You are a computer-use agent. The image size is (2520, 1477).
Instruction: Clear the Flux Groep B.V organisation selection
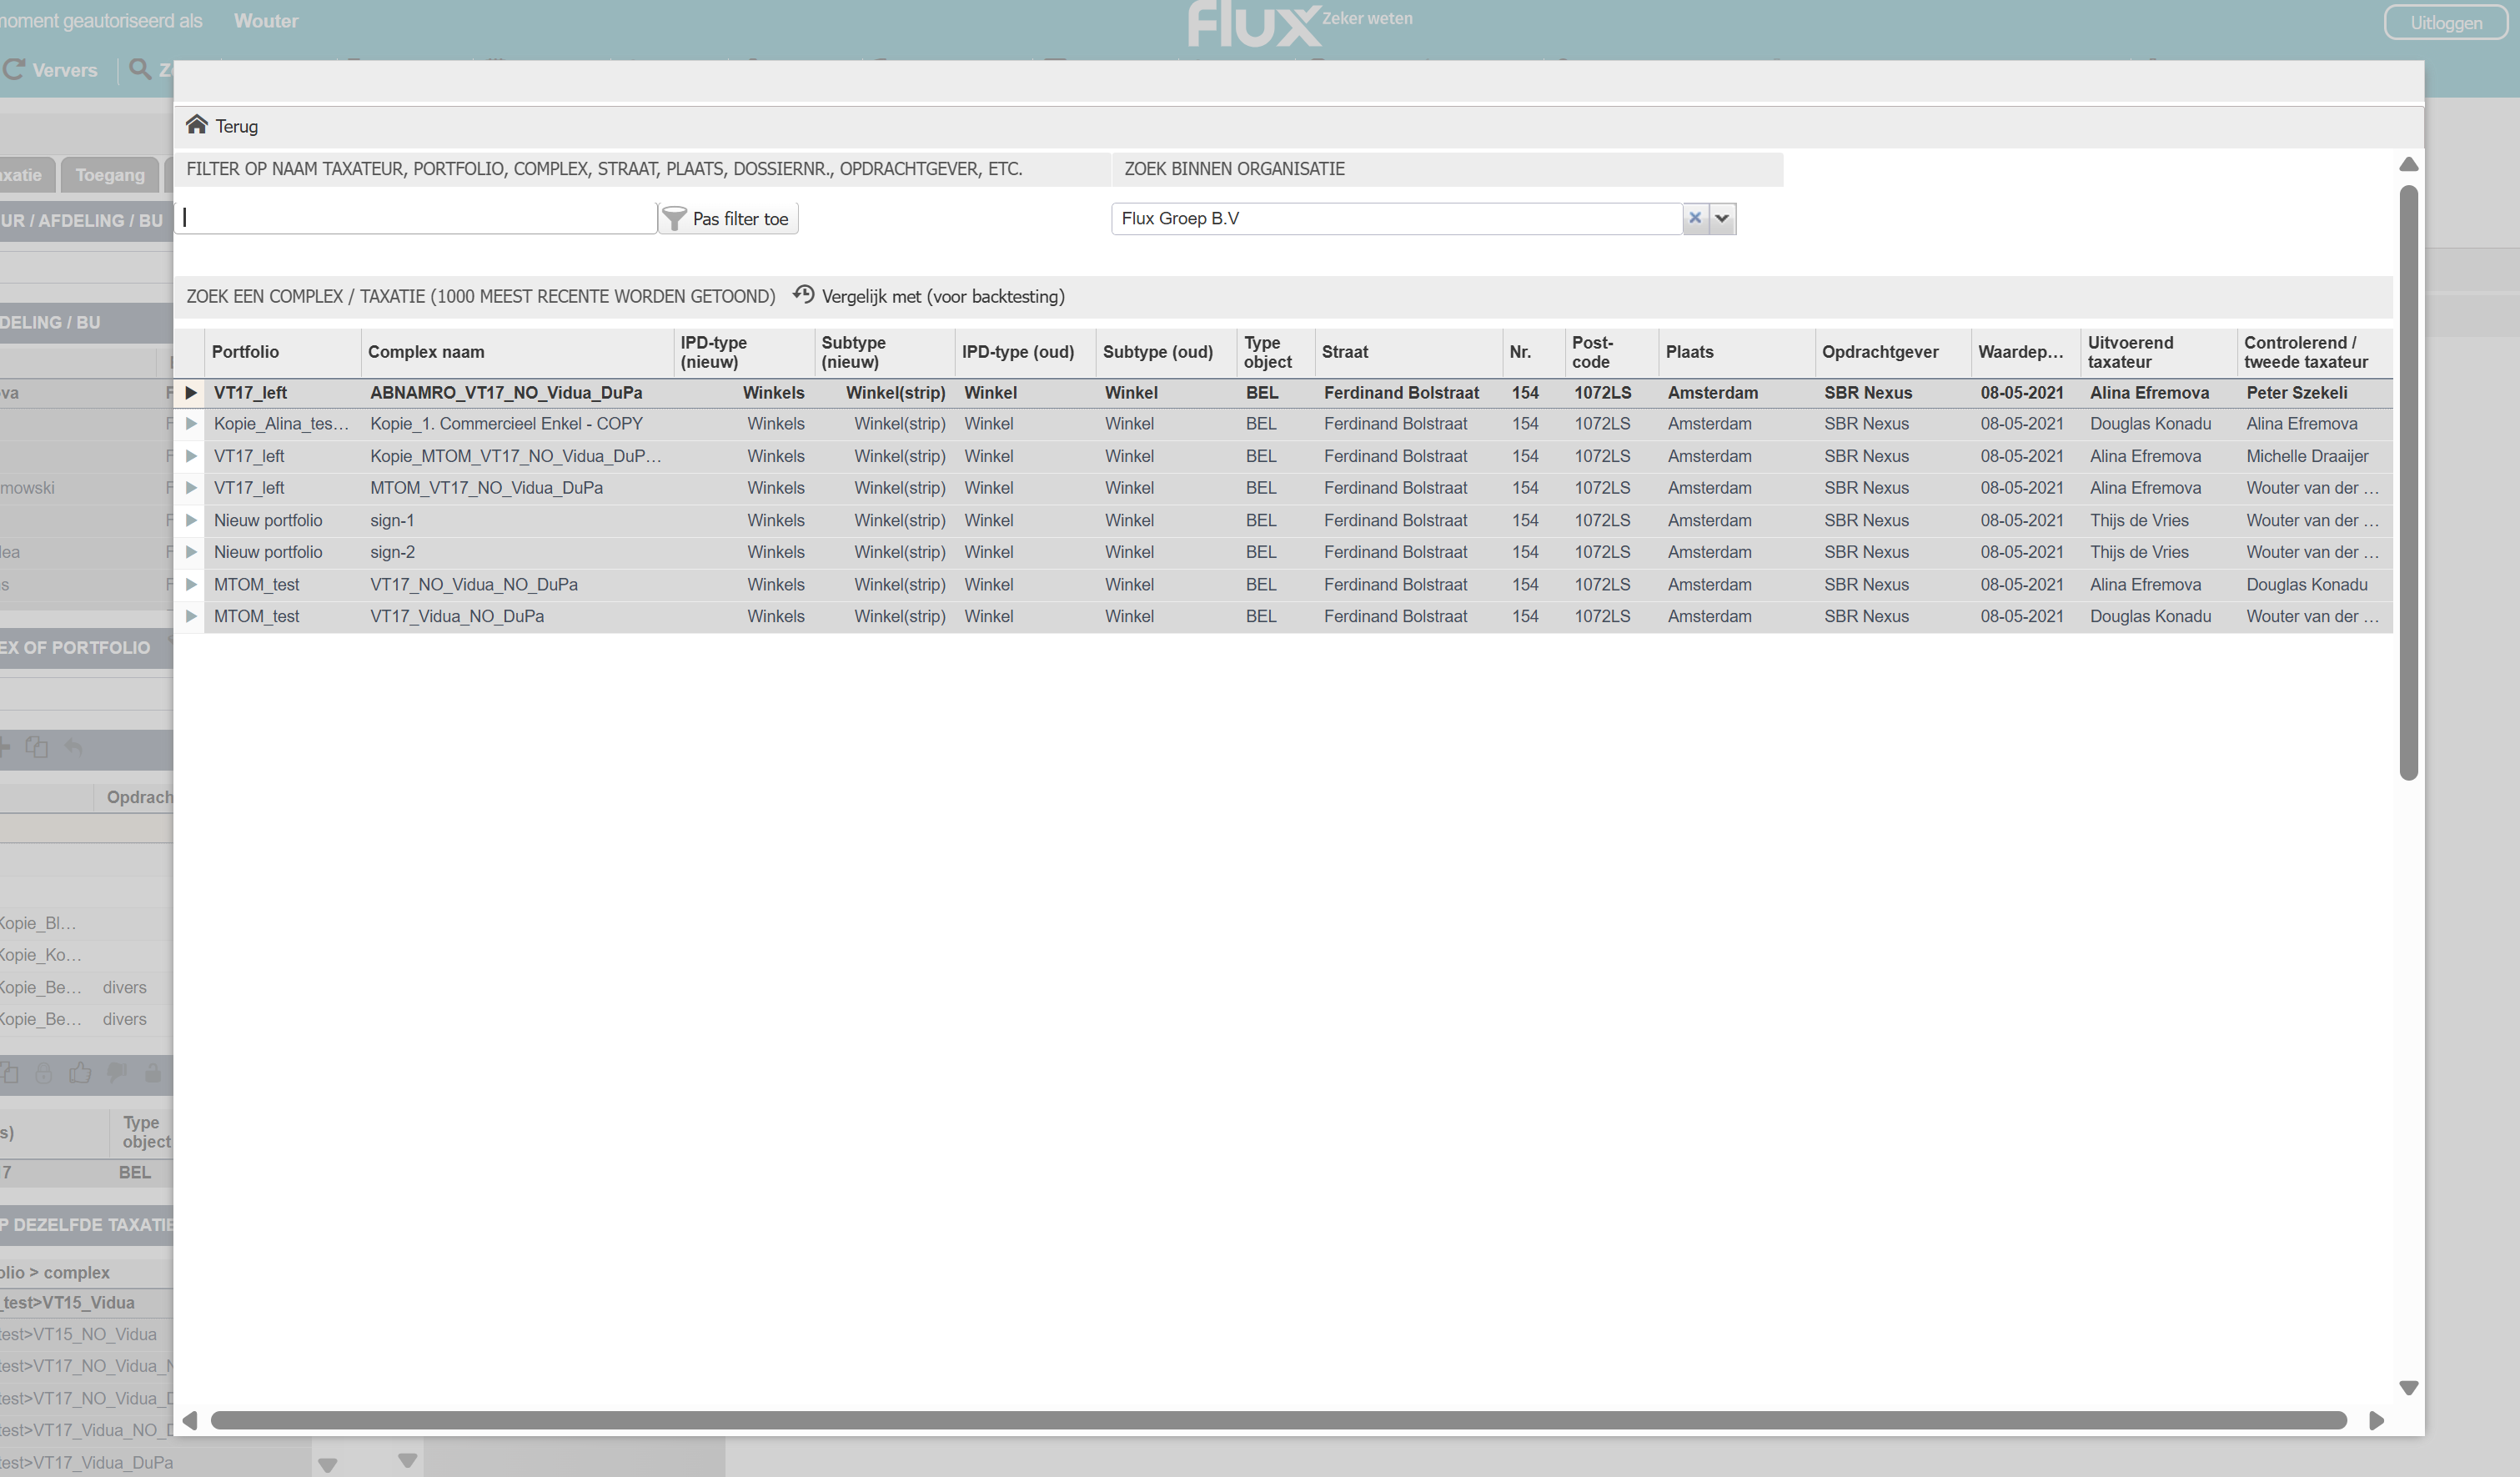tap(1695, 218)
